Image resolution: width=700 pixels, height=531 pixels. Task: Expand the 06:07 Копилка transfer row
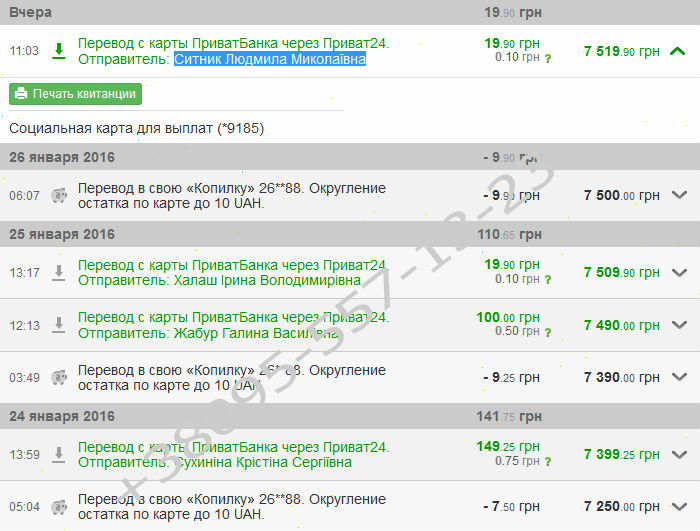coord(679,195)
